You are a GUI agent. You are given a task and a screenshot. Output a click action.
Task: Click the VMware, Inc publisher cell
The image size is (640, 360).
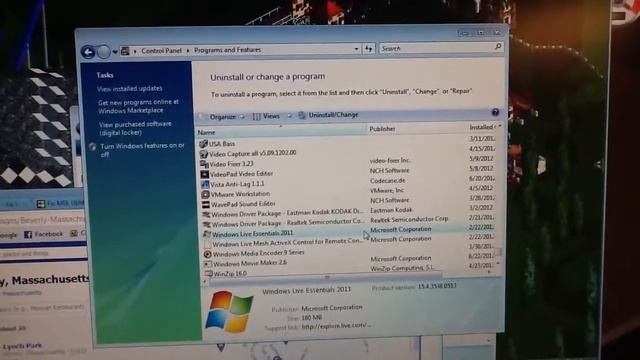(x=387, y=190)
